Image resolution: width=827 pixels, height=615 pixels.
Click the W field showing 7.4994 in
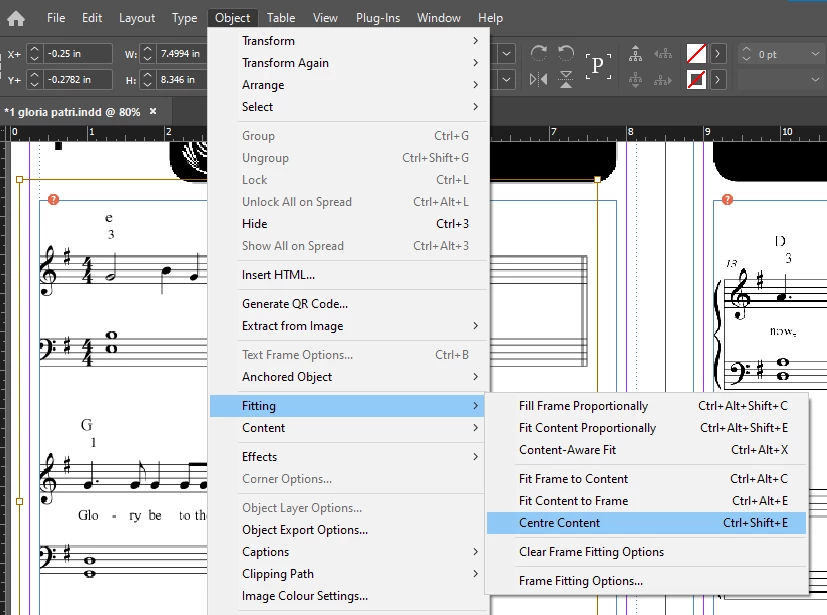pos(182,53)
